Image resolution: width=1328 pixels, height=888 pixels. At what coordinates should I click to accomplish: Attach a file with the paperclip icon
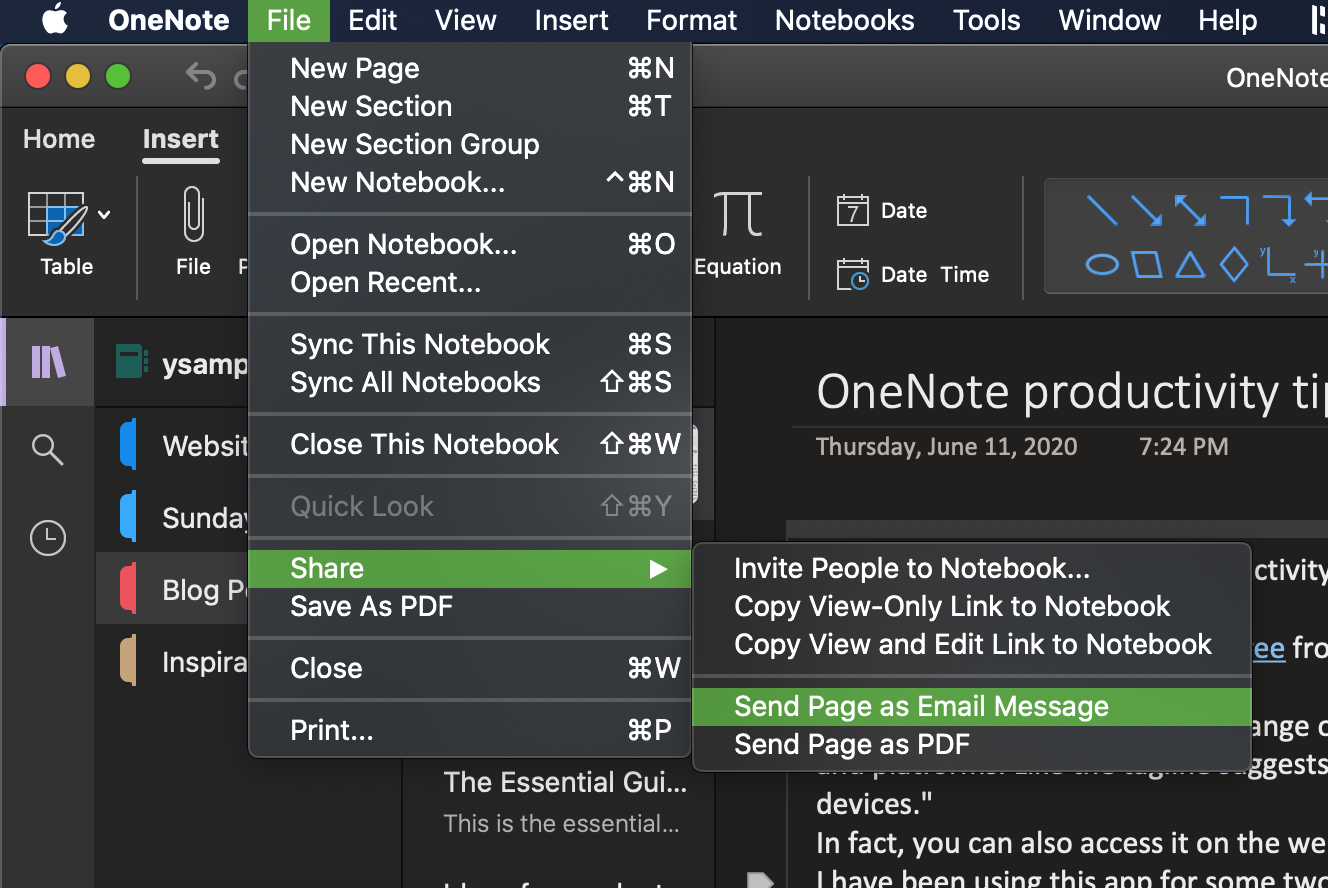point(193,215)
